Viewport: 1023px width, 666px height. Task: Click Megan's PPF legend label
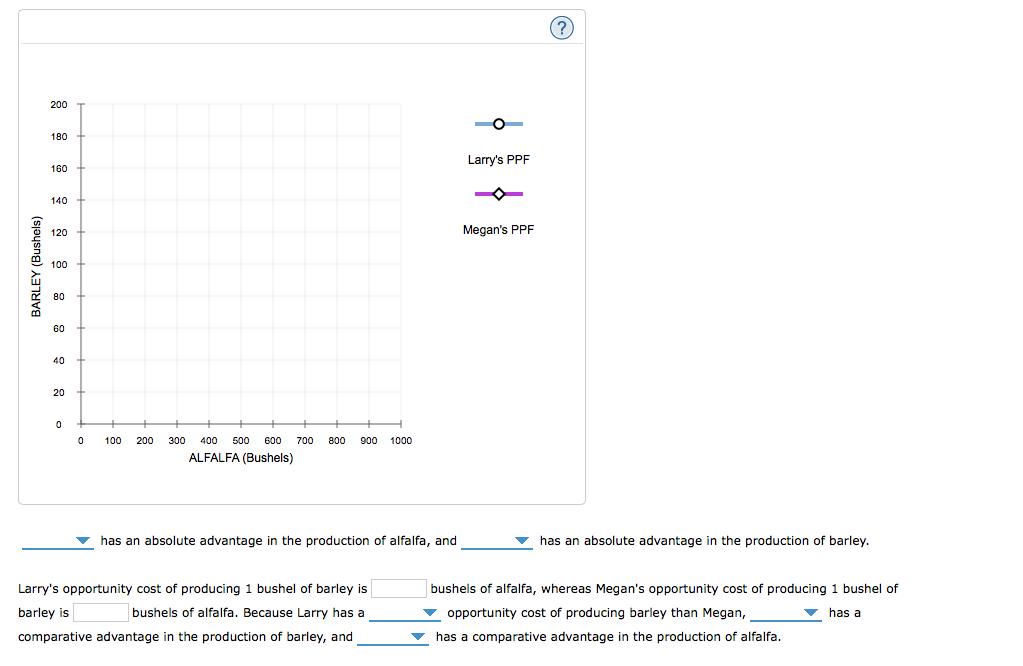click(x=498, y=230)
